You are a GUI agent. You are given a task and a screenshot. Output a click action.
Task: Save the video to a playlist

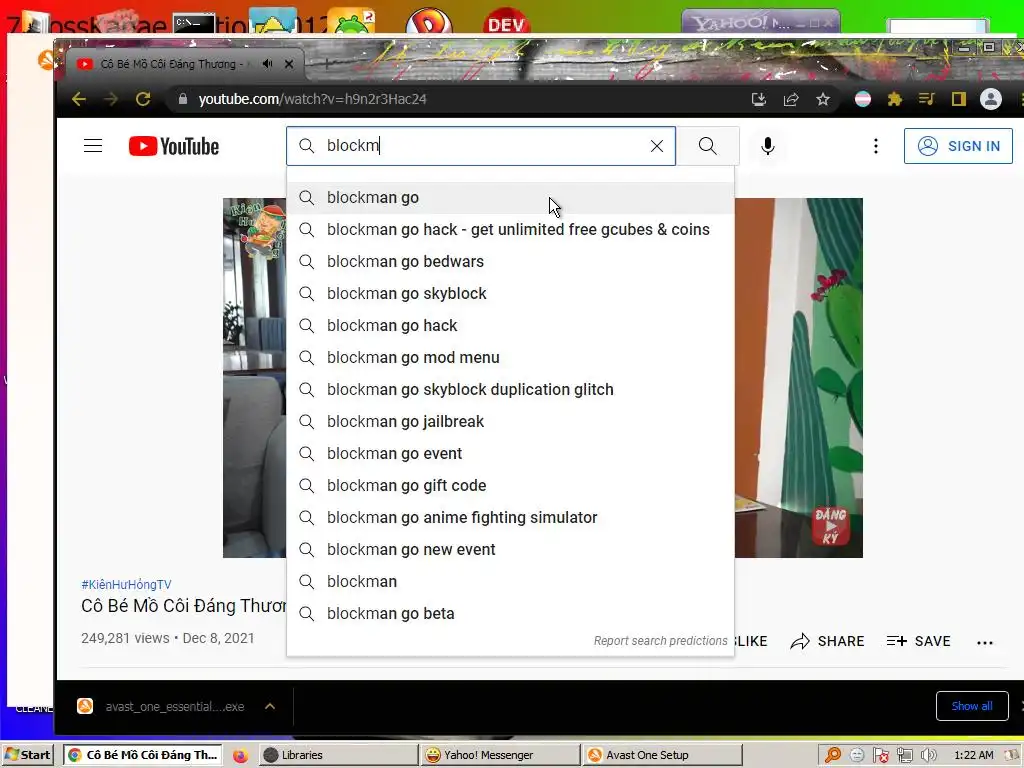[x=918, y=641]
